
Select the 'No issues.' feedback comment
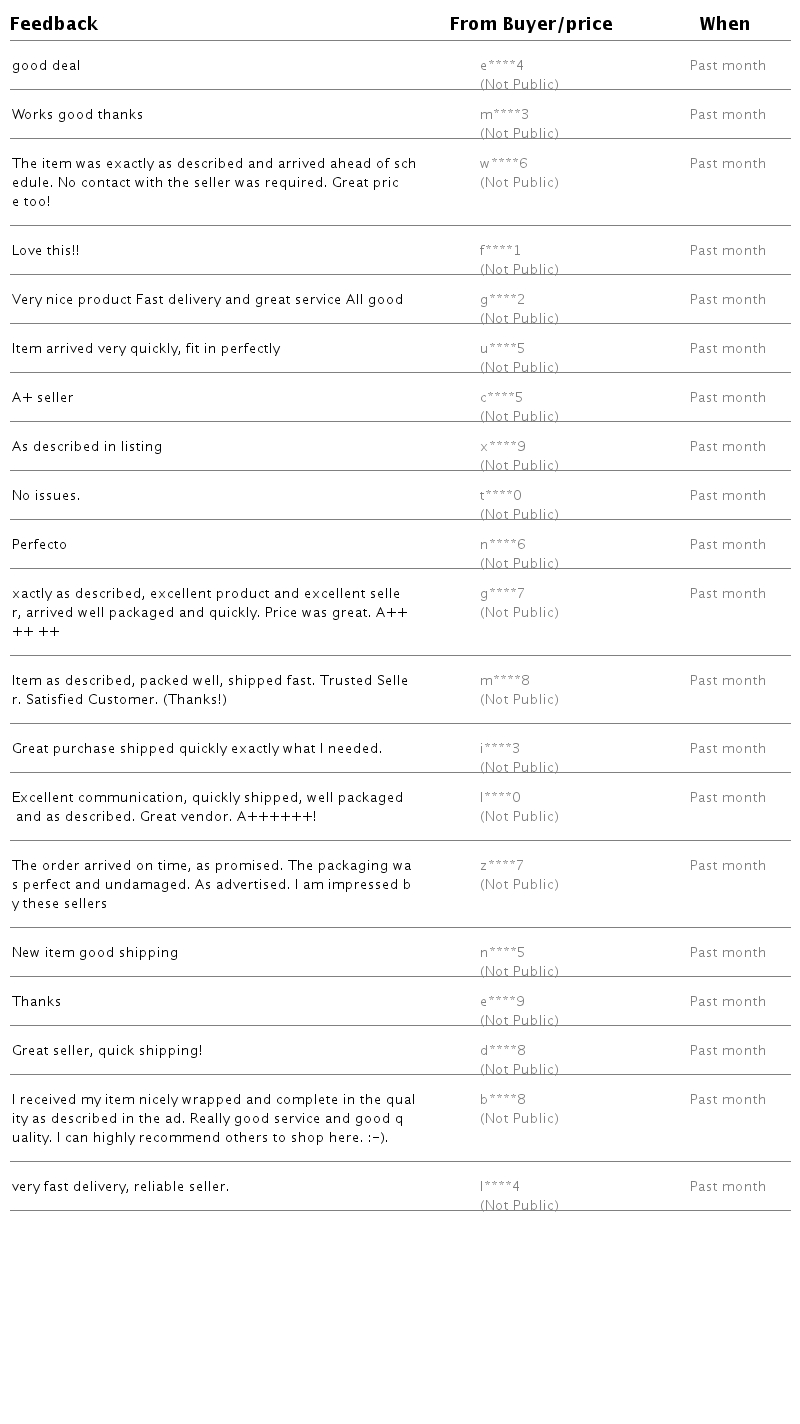[x=46, y=496]
